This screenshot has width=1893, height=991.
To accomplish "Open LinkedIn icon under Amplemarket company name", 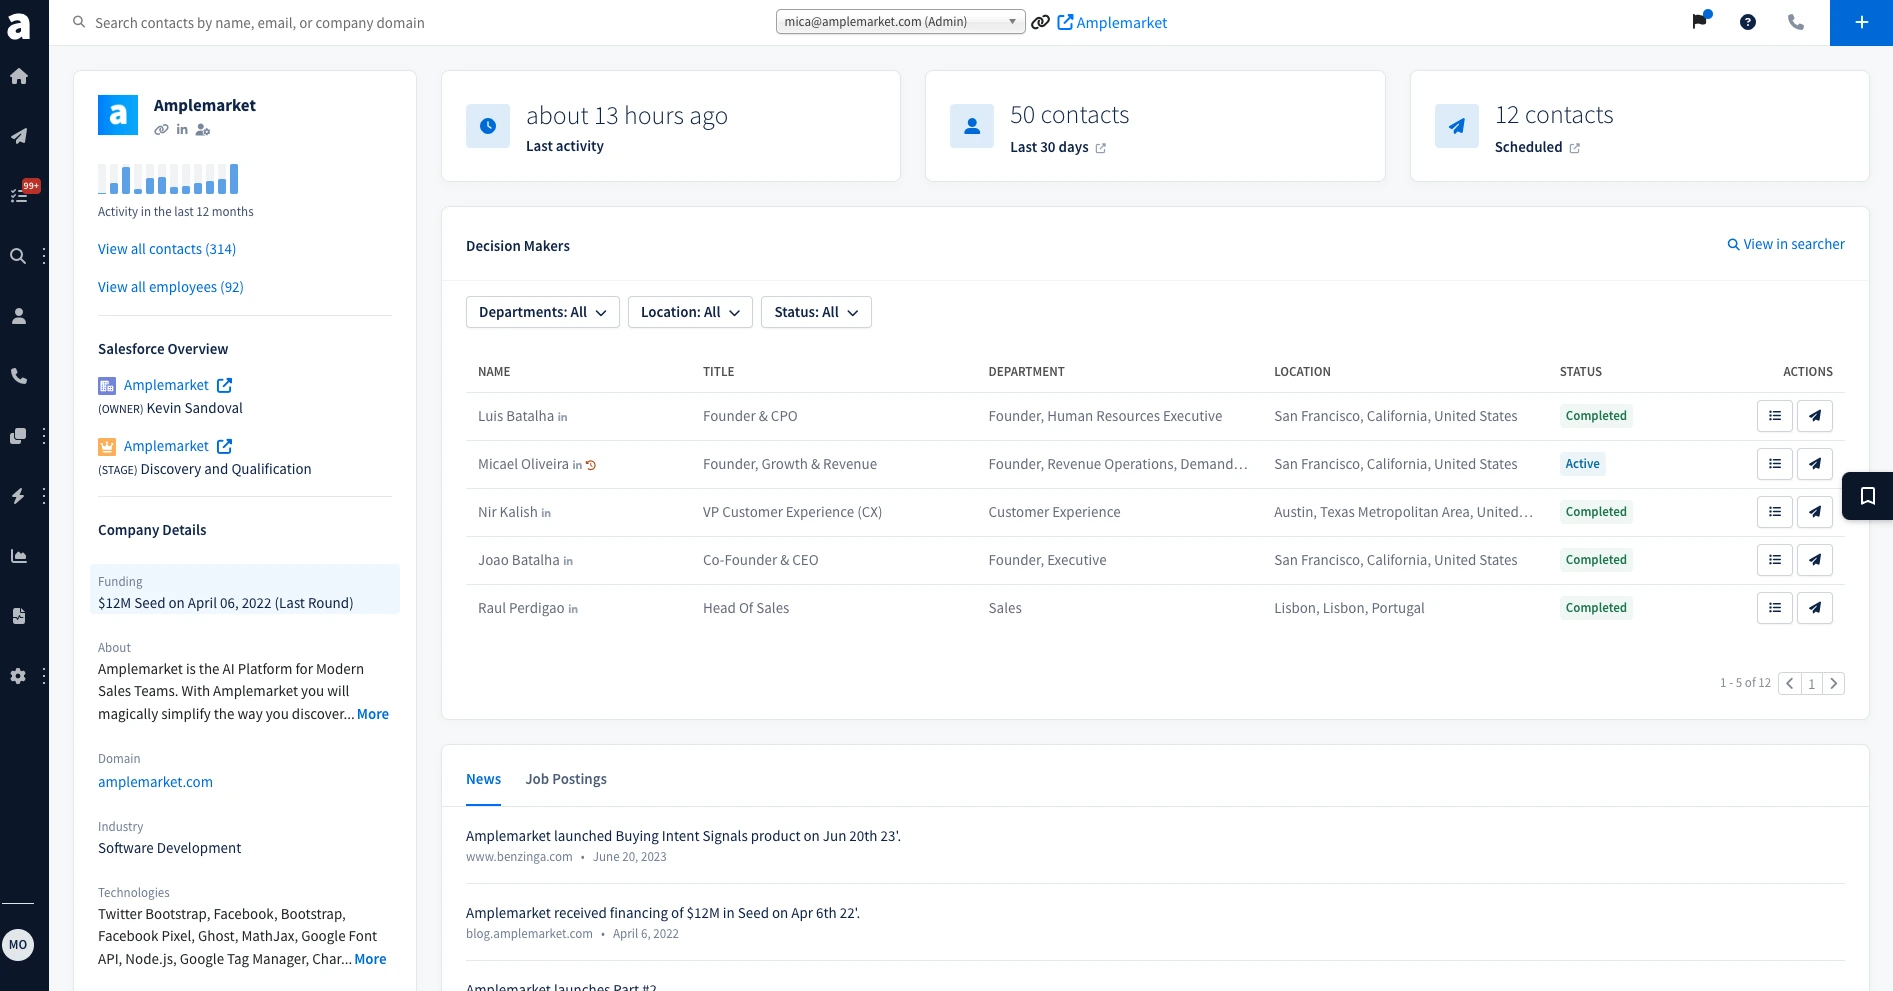I will (x=182, y=130).
